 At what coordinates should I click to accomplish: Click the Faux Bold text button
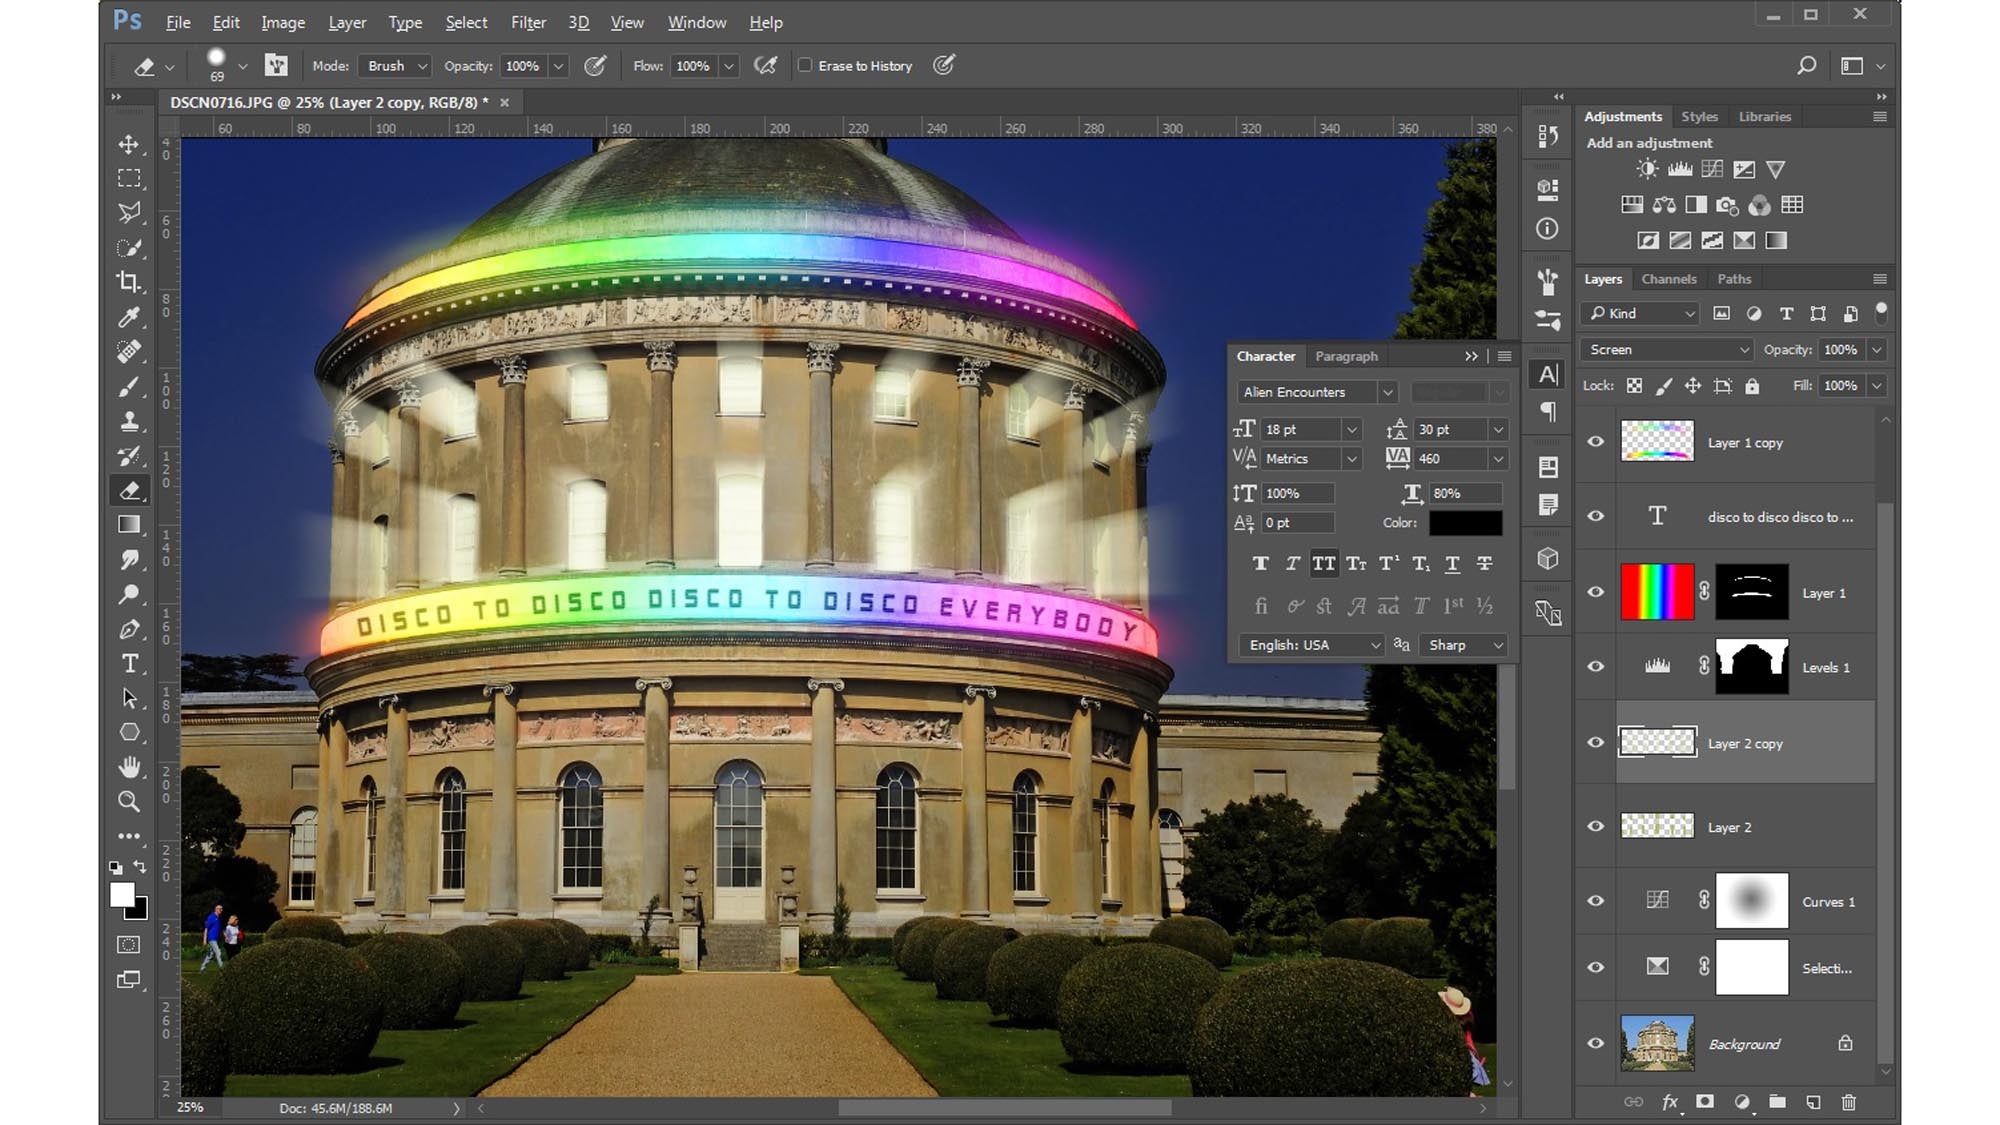(1260, 564)
